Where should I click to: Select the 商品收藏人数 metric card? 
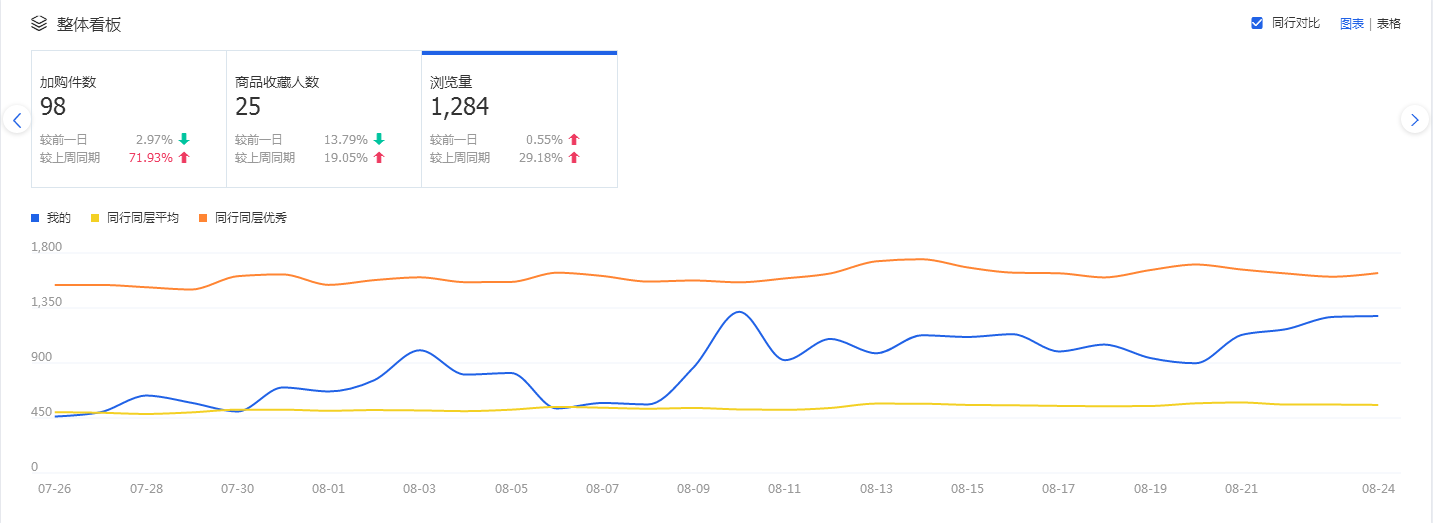click(x=324, y=119)
